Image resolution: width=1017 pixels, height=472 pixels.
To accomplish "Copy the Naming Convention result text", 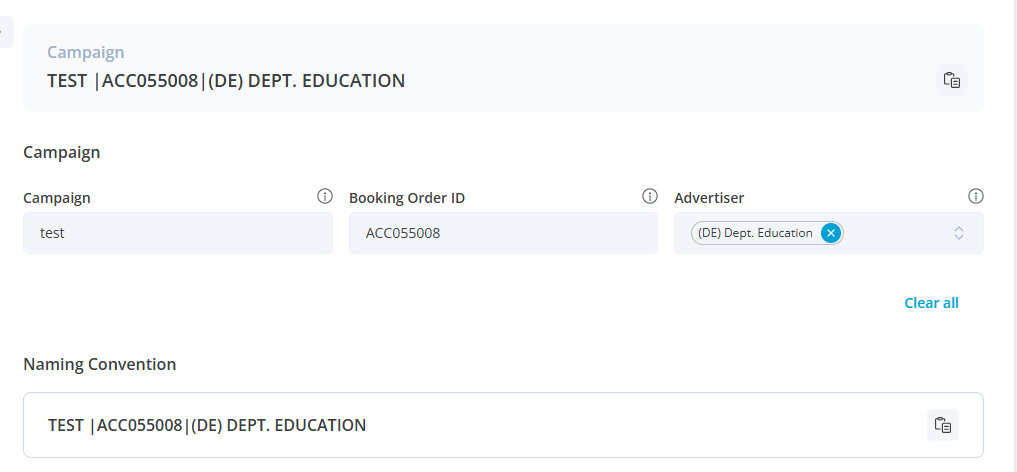I will tap(942, 425).
